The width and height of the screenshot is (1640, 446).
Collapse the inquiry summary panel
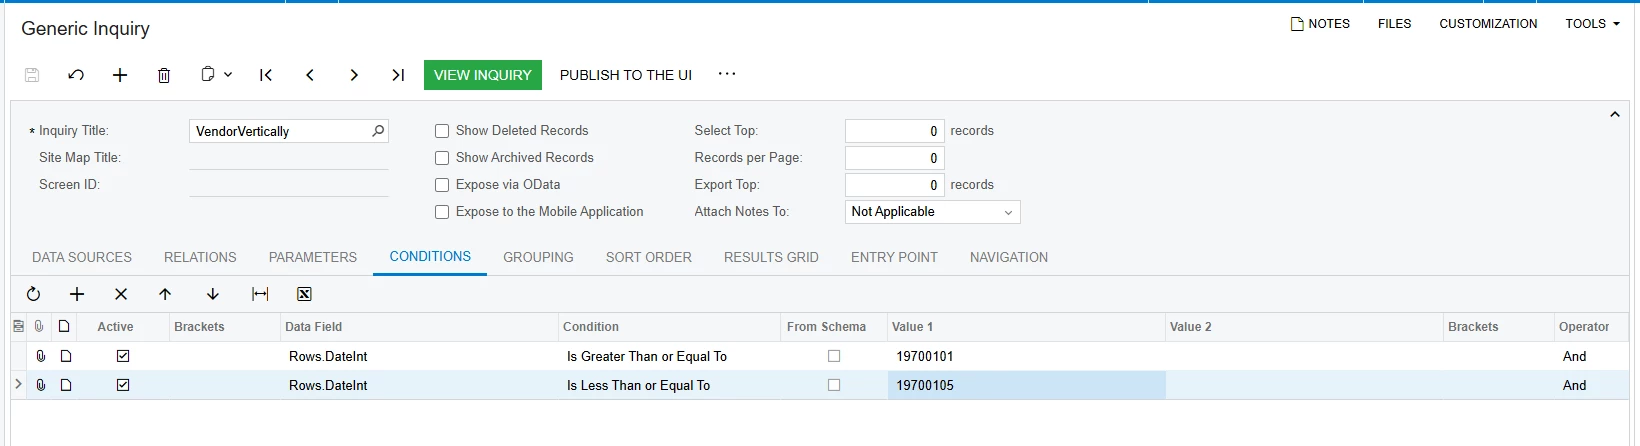(1614, 115)
